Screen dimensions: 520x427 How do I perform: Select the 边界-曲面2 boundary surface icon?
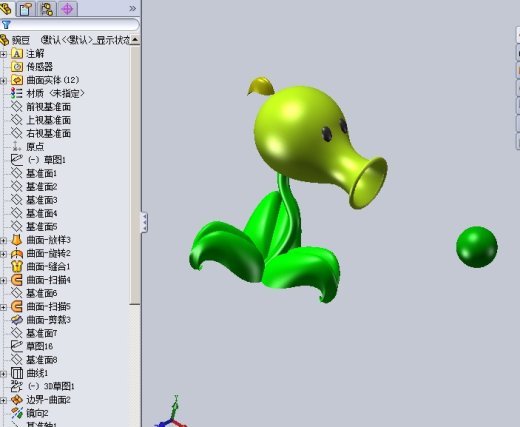coord(17,400)
